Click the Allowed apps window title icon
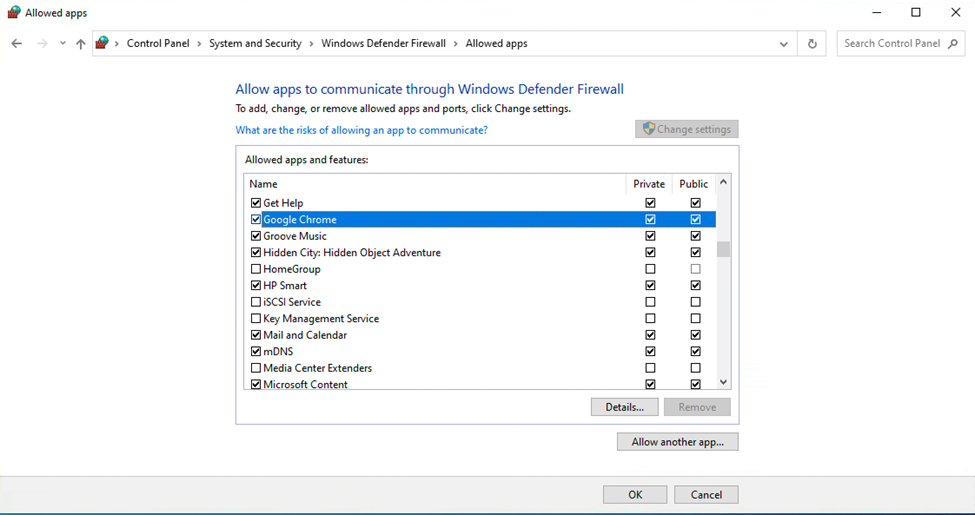The width and height of the screenshot is (975, 515). click(14, 12)
